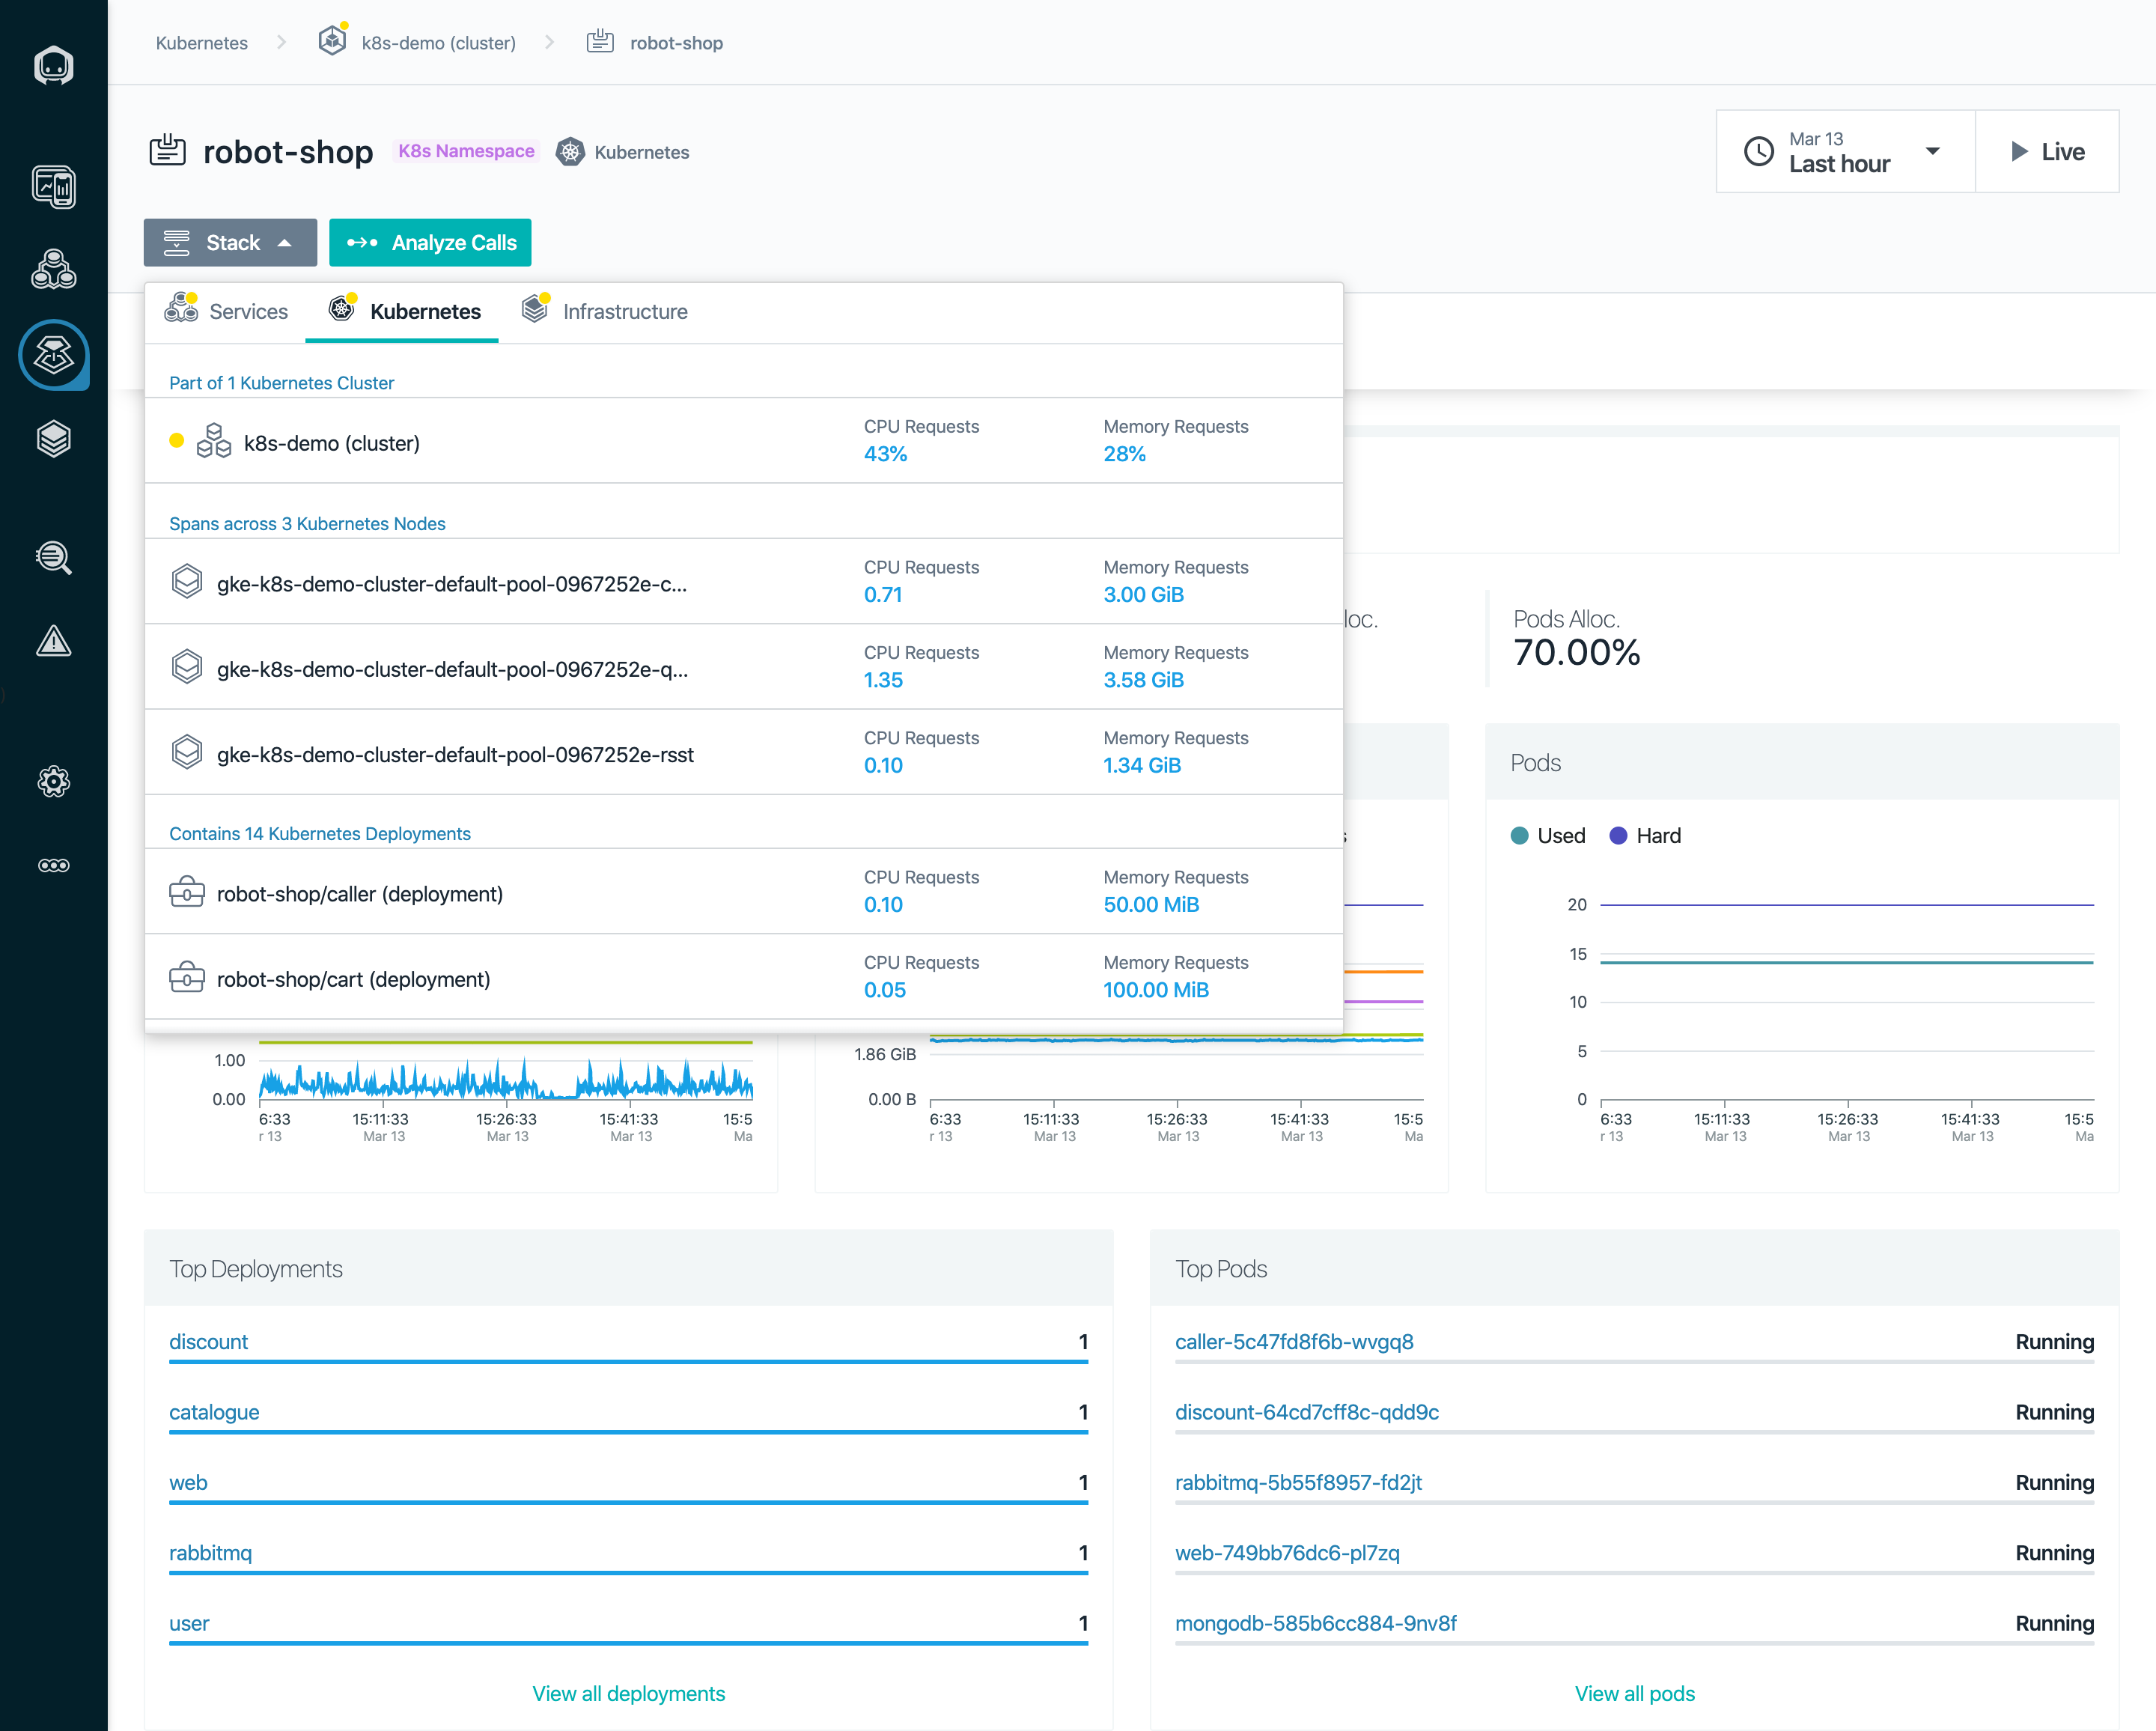The width and height of the screenshot is (2156, 1731).
Task: Click the deployment icon for robot-shop/caller
Action: tap(187, 892)
